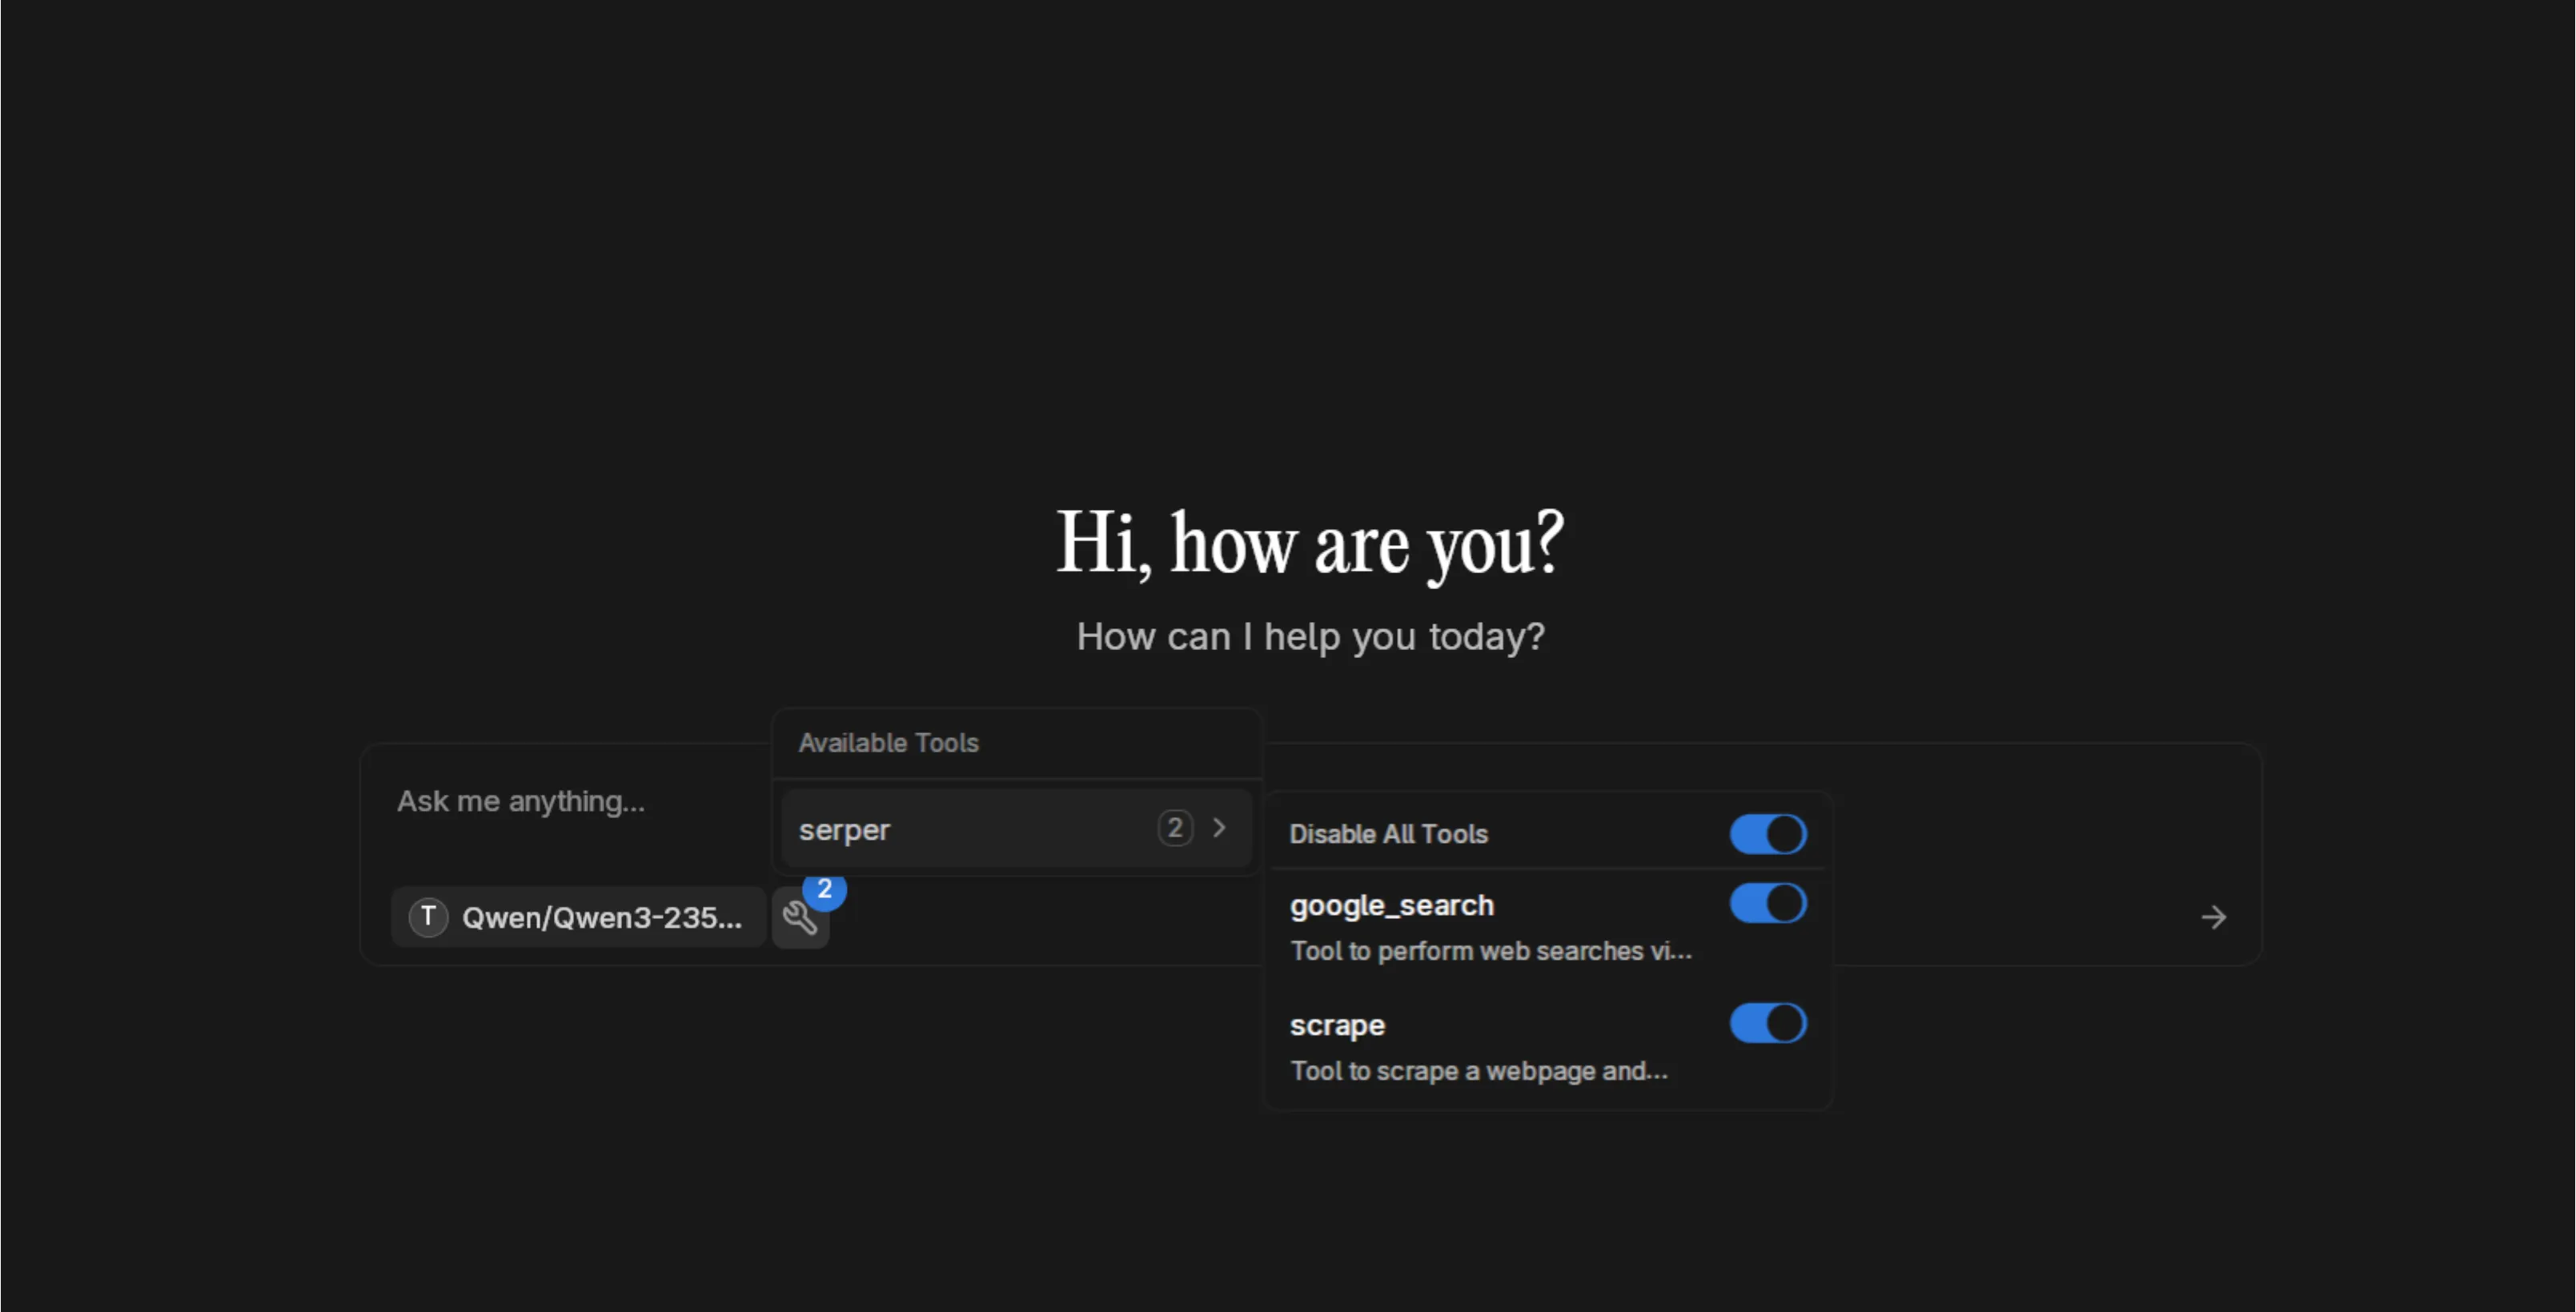Click the scrape tool entry

click(x=1337, y=1024)
